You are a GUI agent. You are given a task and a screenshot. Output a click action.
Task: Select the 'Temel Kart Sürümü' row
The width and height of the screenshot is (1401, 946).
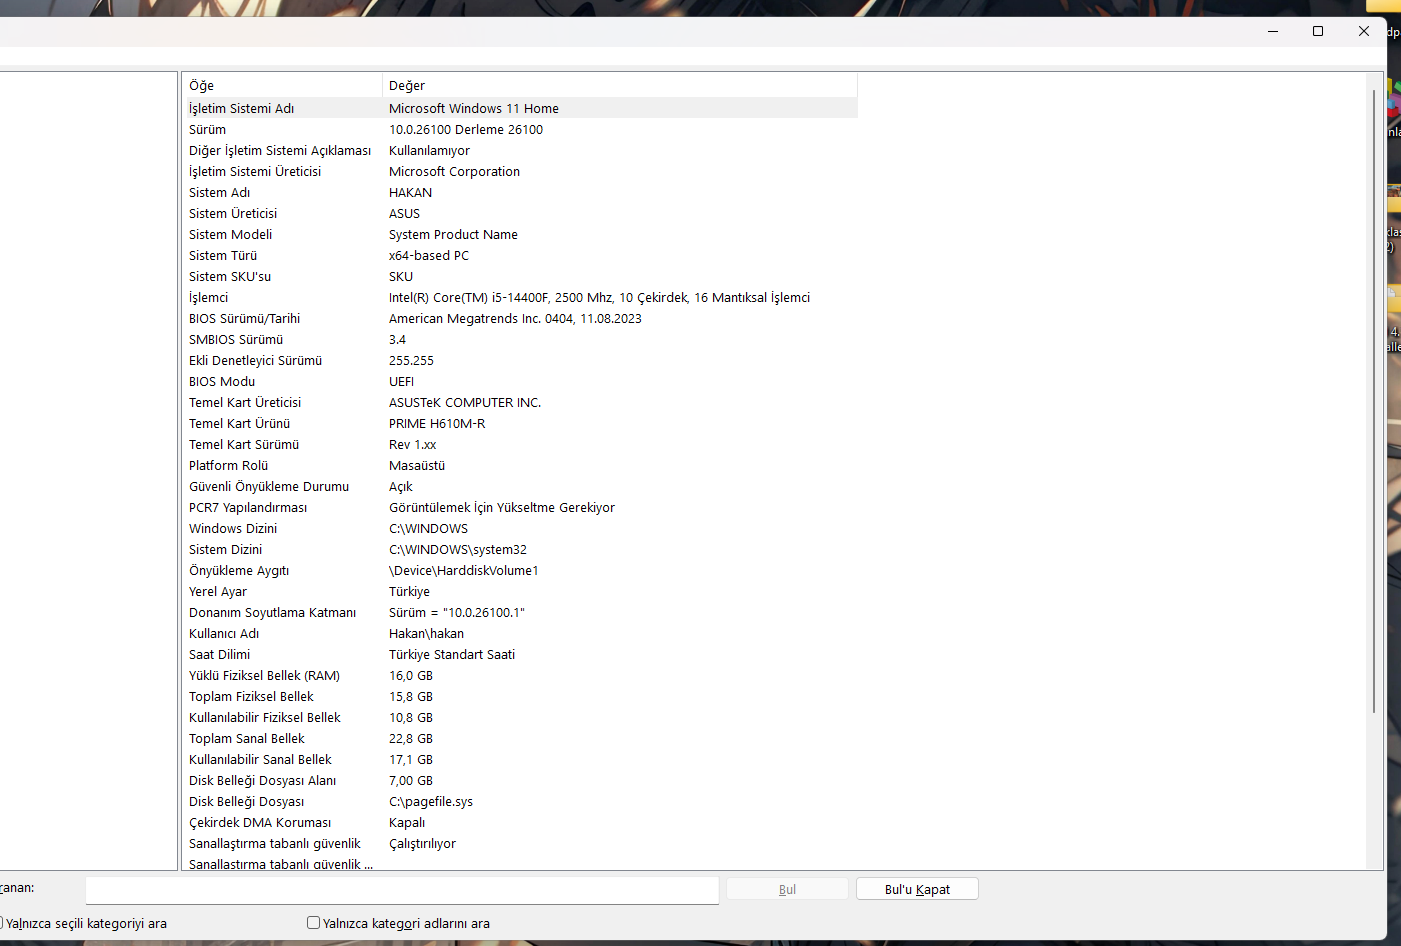(520, 445)
